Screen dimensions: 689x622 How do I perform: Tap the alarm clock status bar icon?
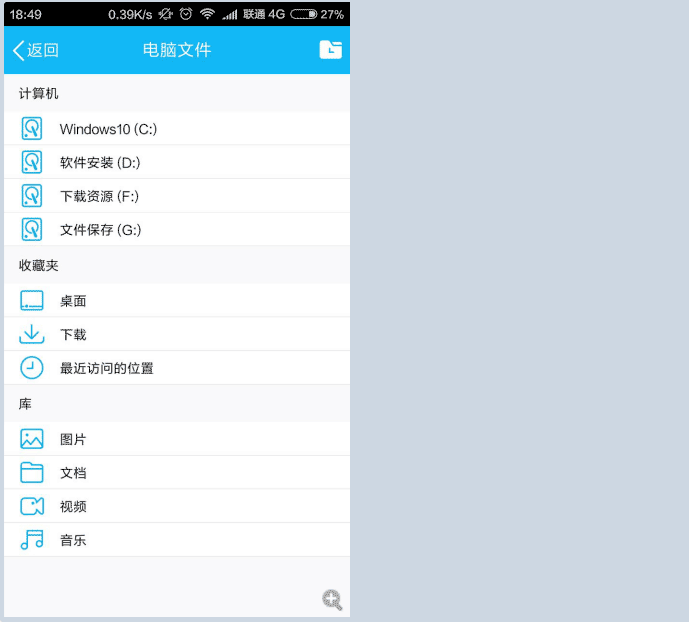[186, 14]
